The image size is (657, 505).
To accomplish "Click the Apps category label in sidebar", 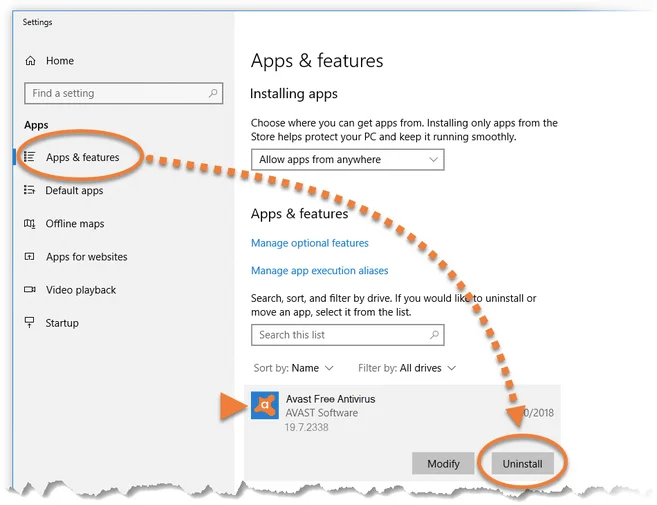I will 36,125.
